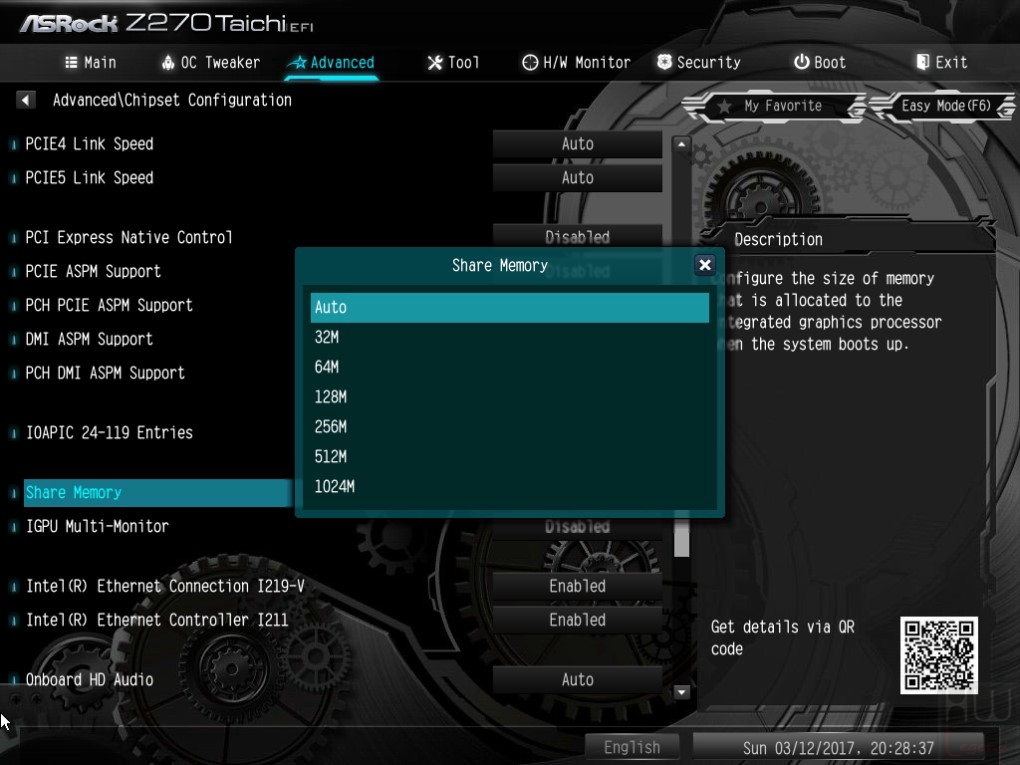Image resolution: width=1020 pixels, height=765 pixels.
Task: Click the Exit door icon
Action: pyautogui.click(x=922, y=62)
